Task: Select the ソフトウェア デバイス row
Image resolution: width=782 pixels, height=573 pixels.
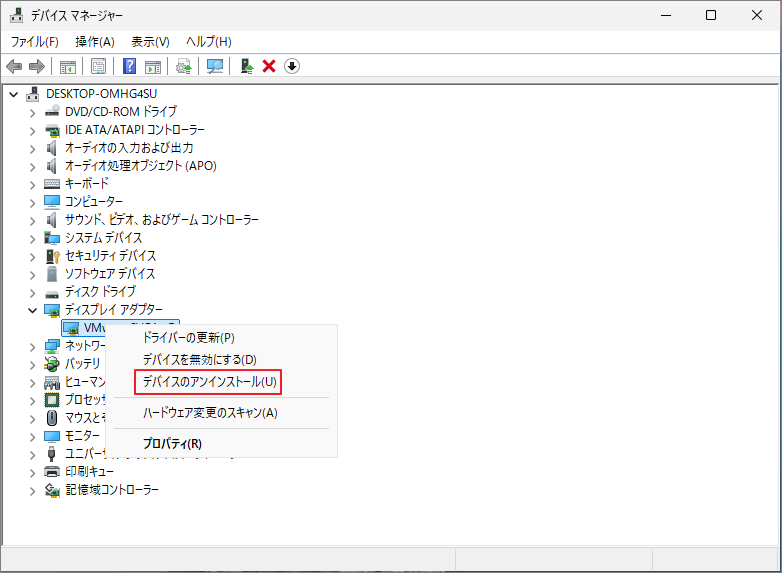Action: (110, 273)
